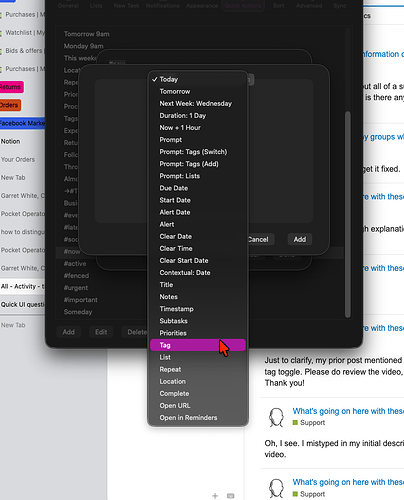This screenshot has height=500, width=404.
Task: Select Prompt: Tags (Switch) entry
Action: [198, 152]
